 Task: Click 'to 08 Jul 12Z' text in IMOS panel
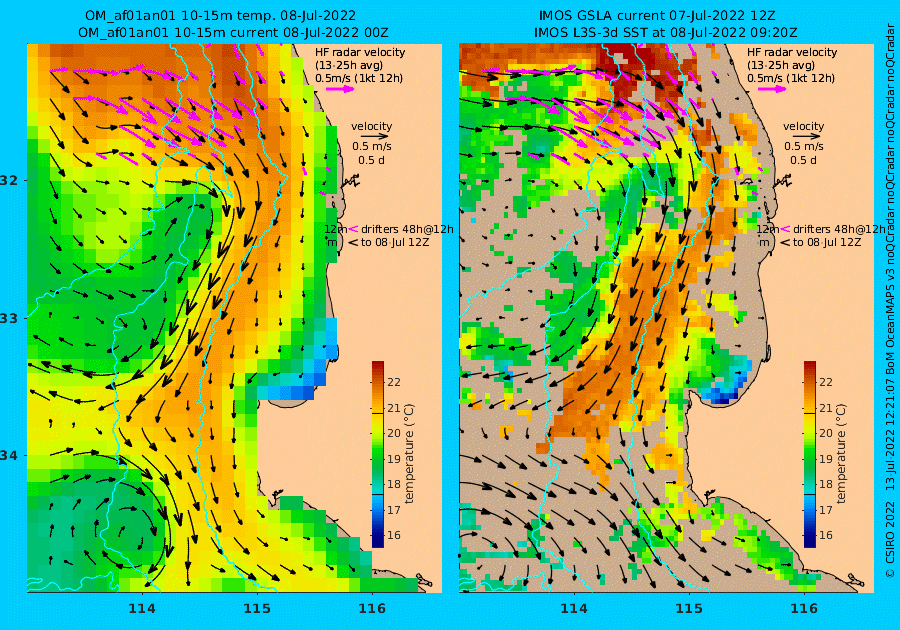pyautogui.click(x=827, y=243)
